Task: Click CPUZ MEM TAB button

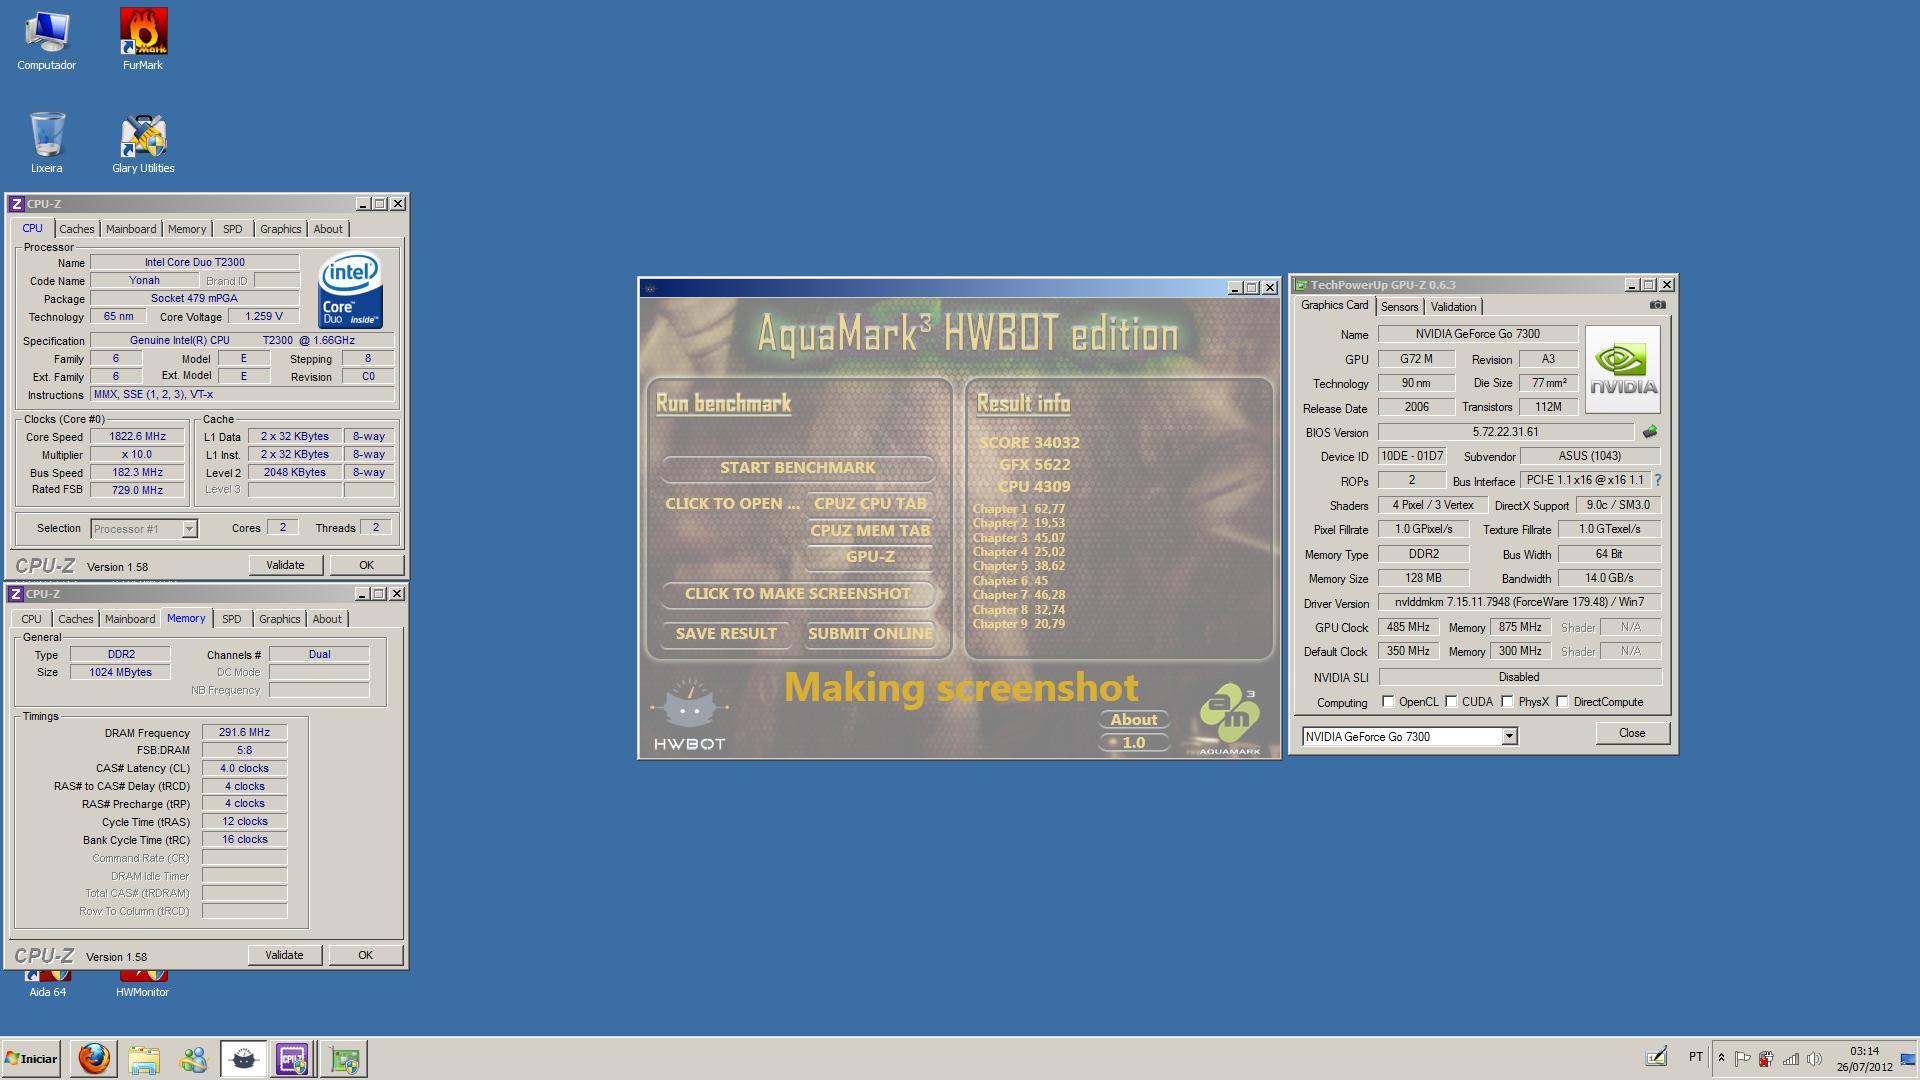Action: tap(870, 530)
